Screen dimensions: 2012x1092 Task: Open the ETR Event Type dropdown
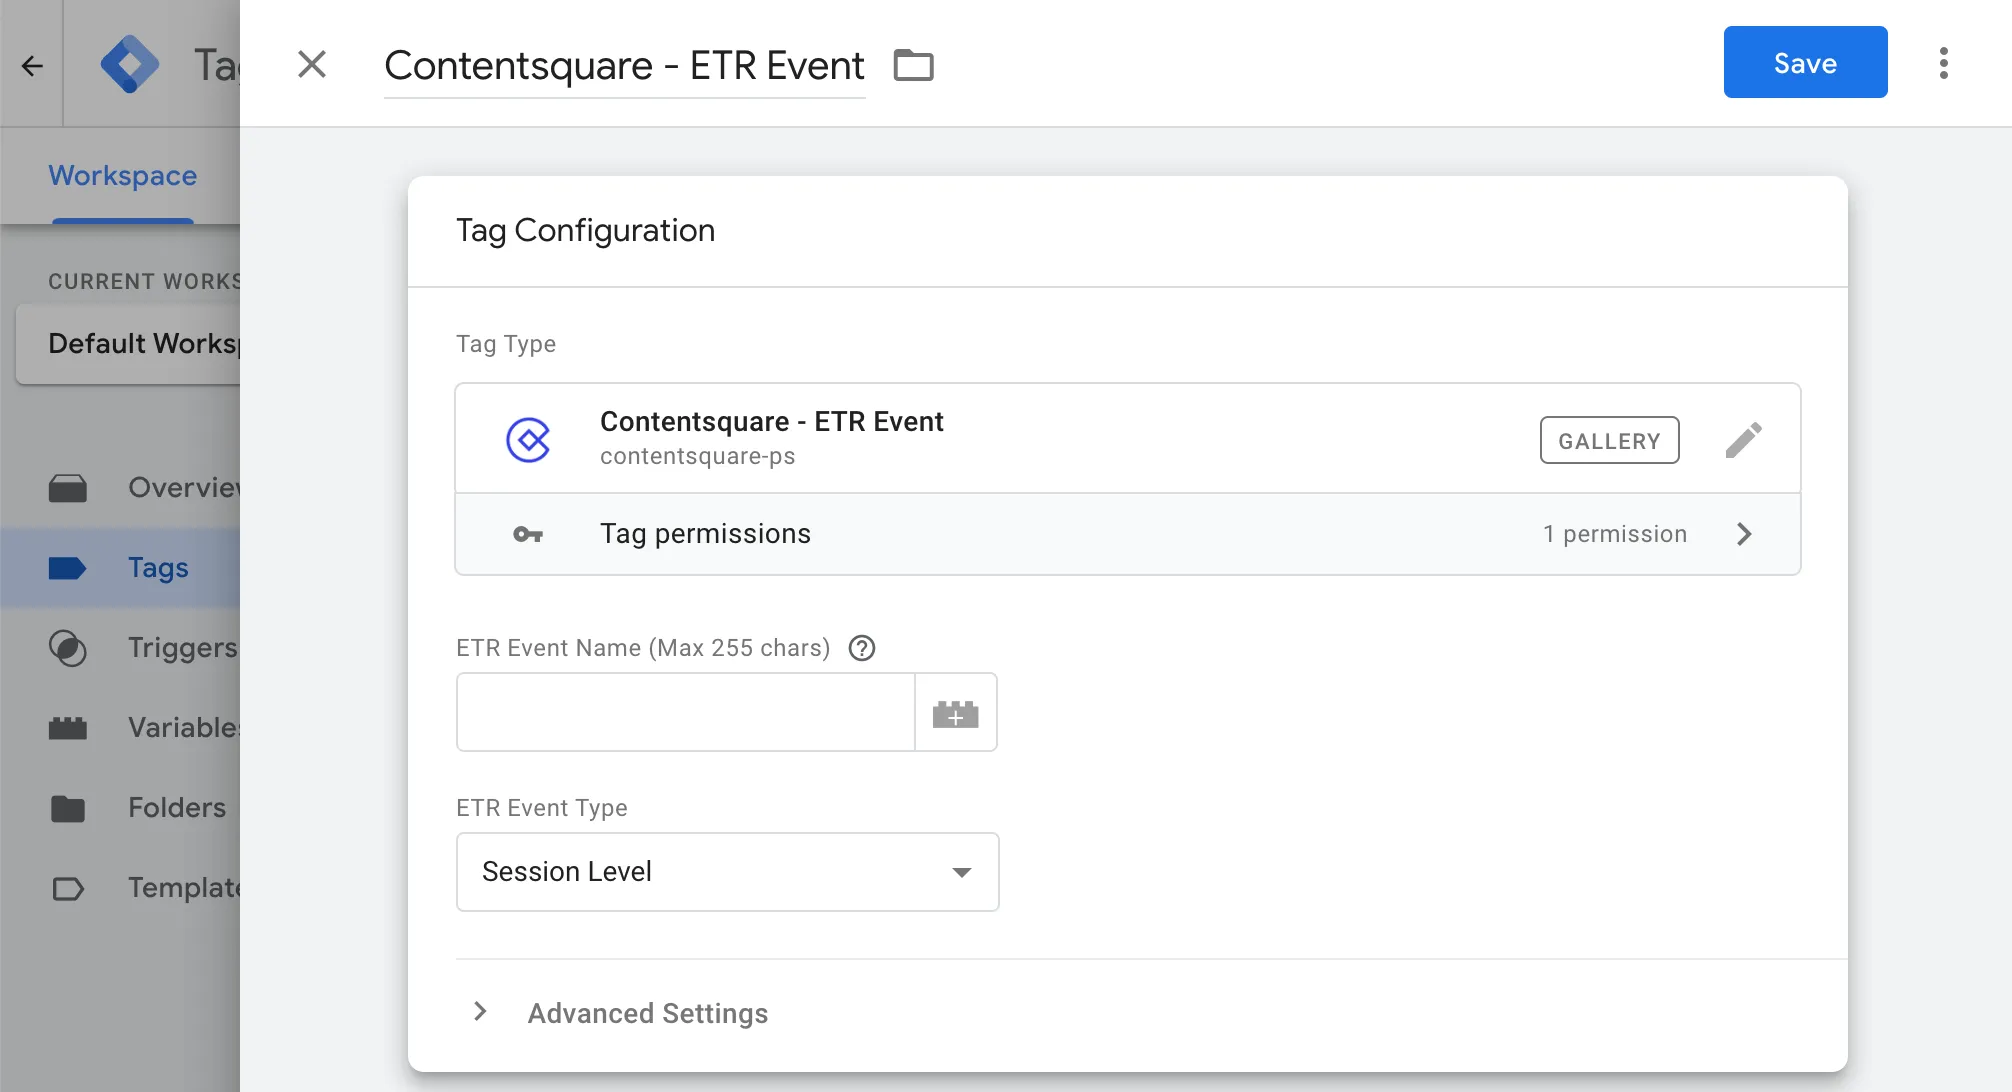click(x=727, y=872)
